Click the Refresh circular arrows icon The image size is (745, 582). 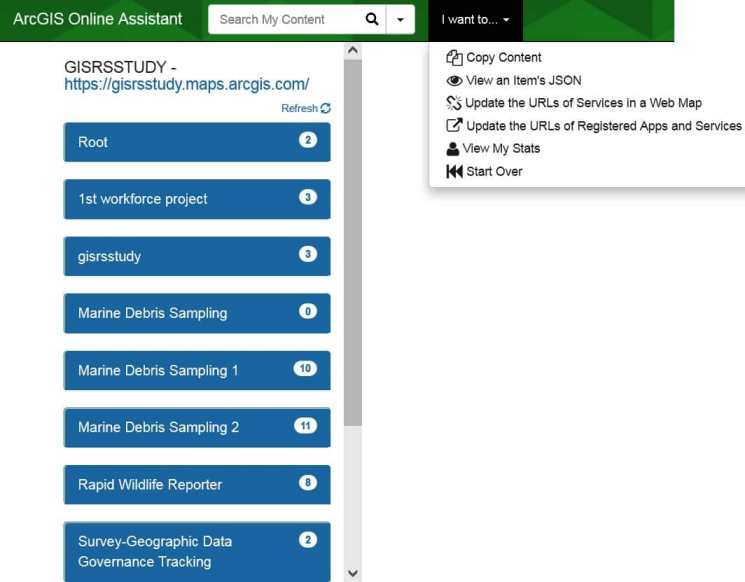[x=325, y=108]
